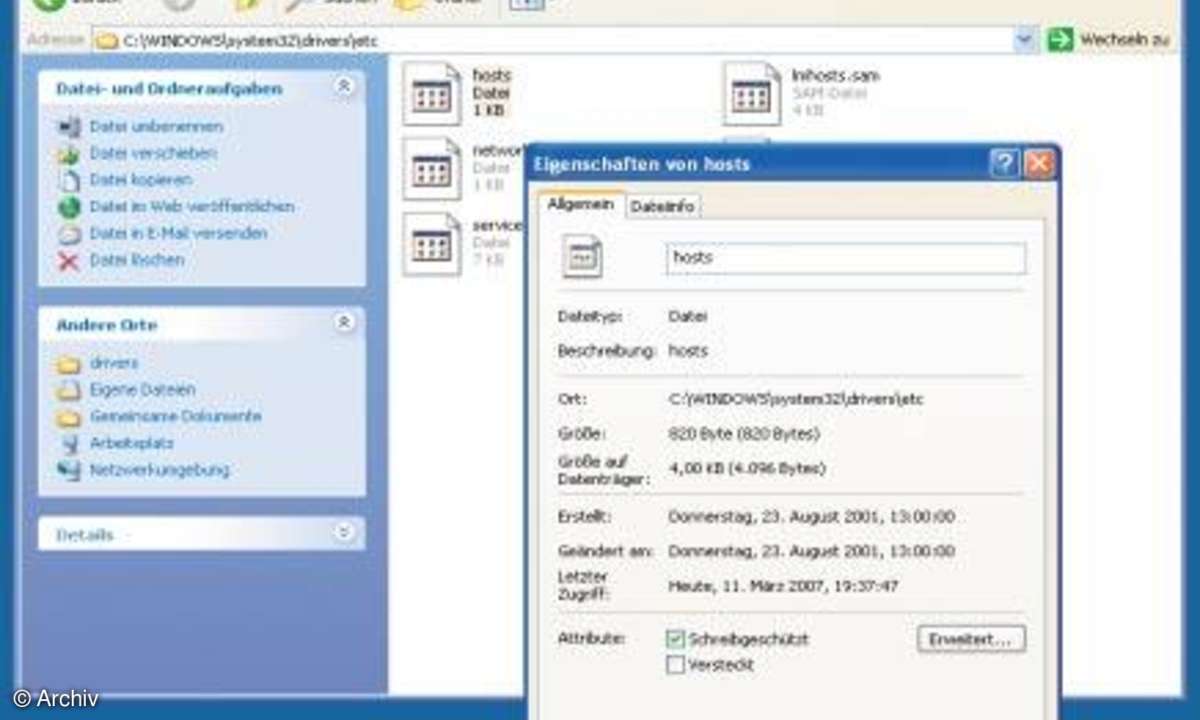Click the hosts file icon in properties dialog

pos(582,257)
